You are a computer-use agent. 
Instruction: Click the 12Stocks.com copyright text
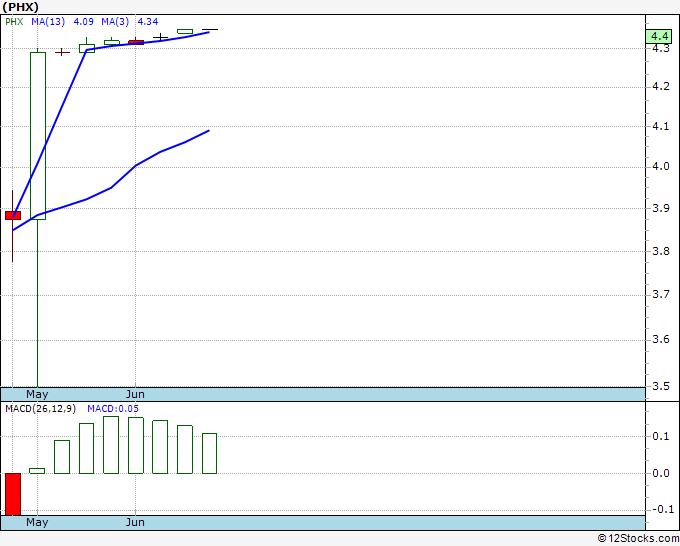click(638, 539)
